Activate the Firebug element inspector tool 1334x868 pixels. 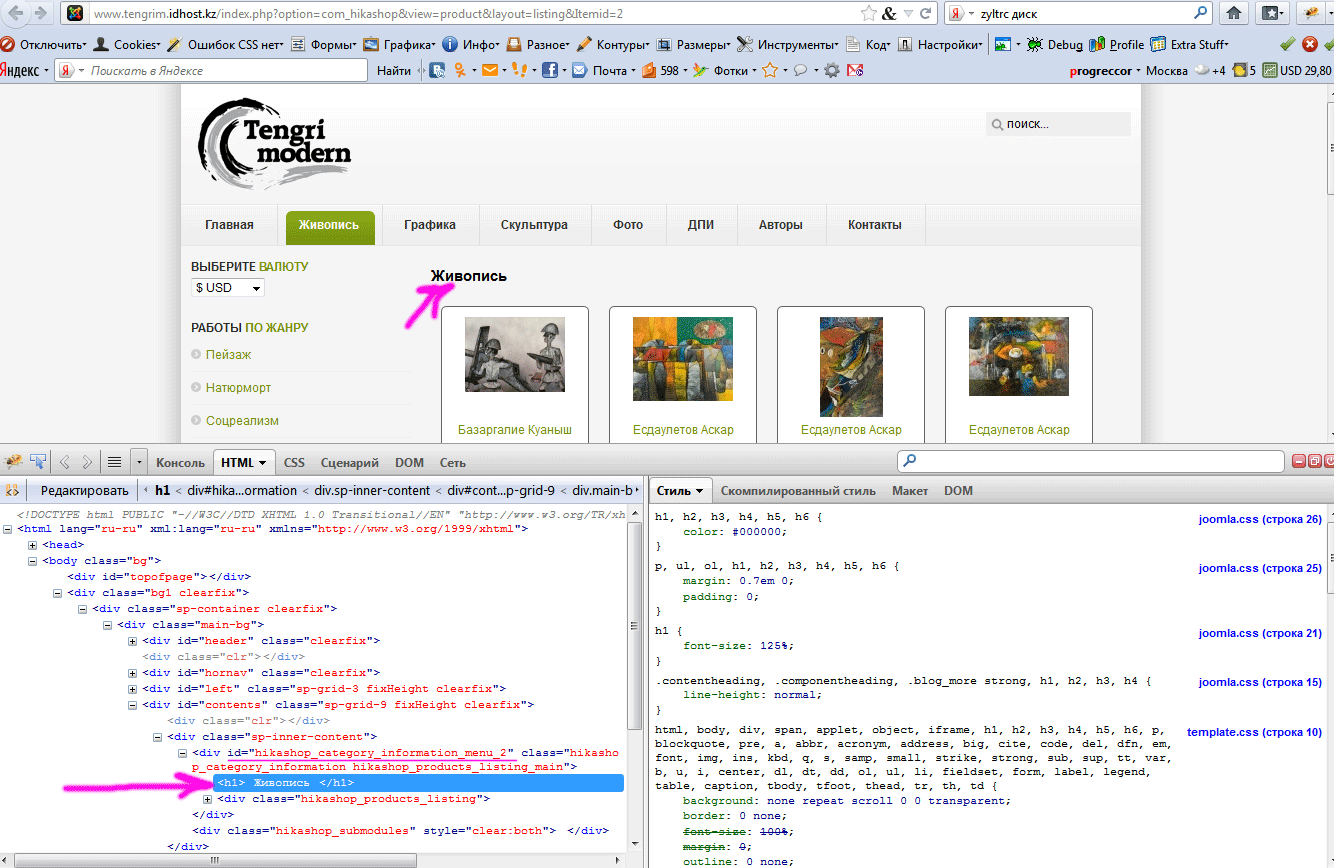(x=38, y=462)
